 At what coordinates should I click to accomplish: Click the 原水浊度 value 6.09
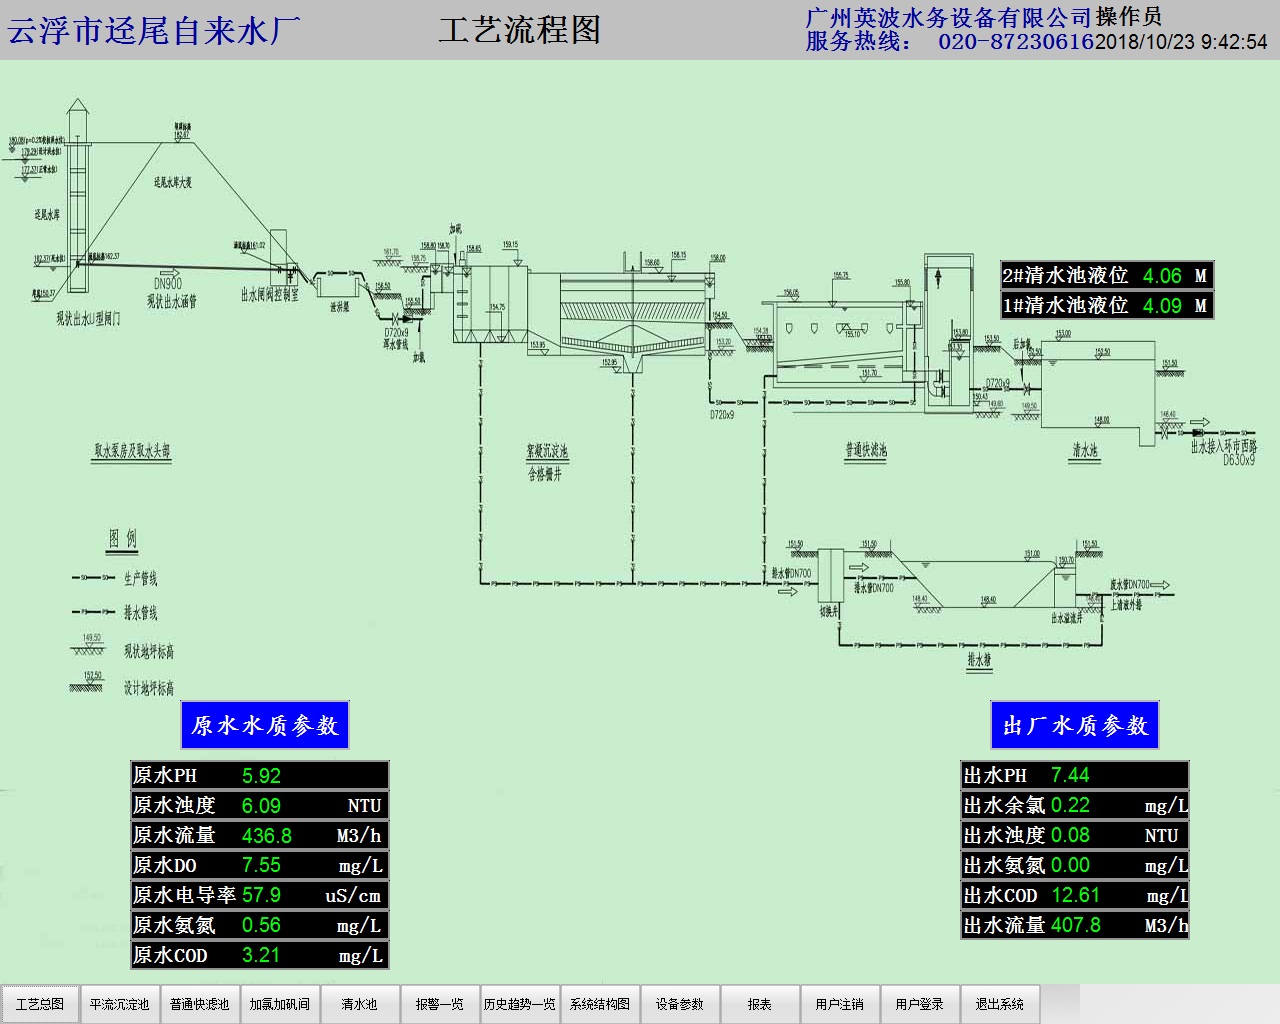[261, 806]
